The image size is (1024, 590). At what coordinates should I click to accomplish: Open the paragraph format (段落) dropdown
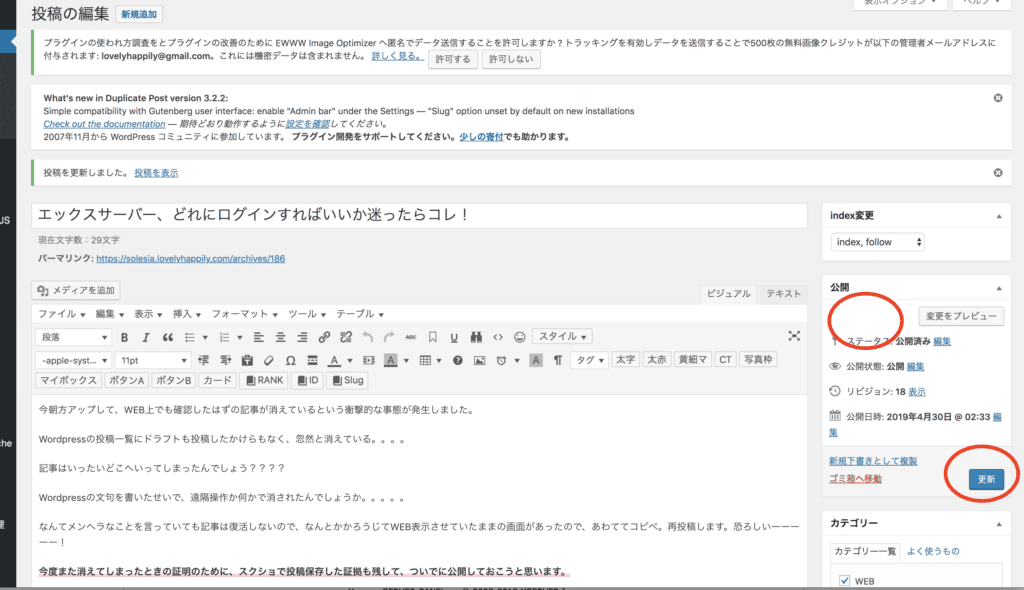pyautogui.click(x=73, y=337)
